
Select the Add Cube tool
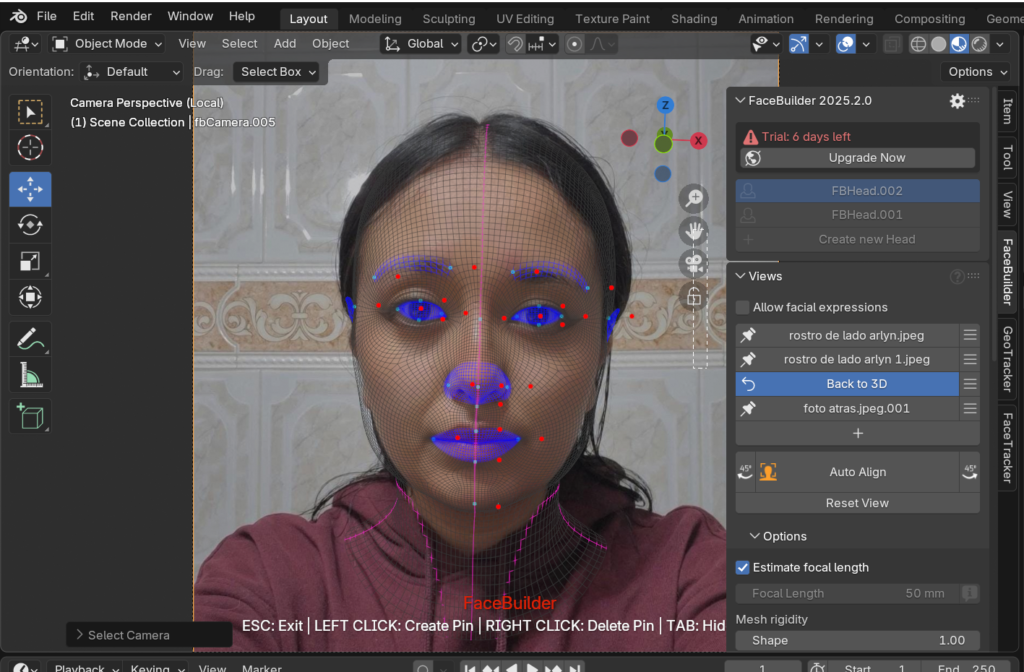point(30,416)
